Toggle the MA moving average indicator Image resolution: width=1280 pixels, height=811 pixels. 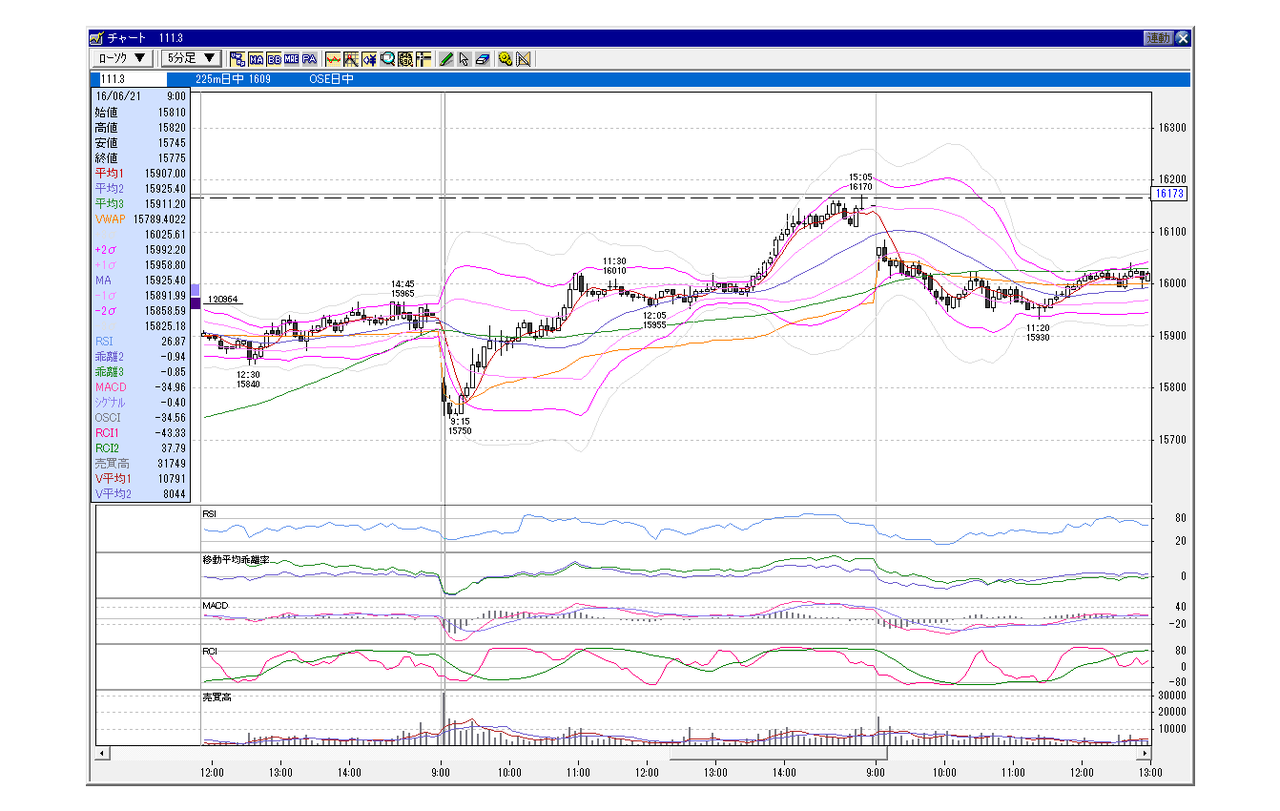tap(256, 59)
